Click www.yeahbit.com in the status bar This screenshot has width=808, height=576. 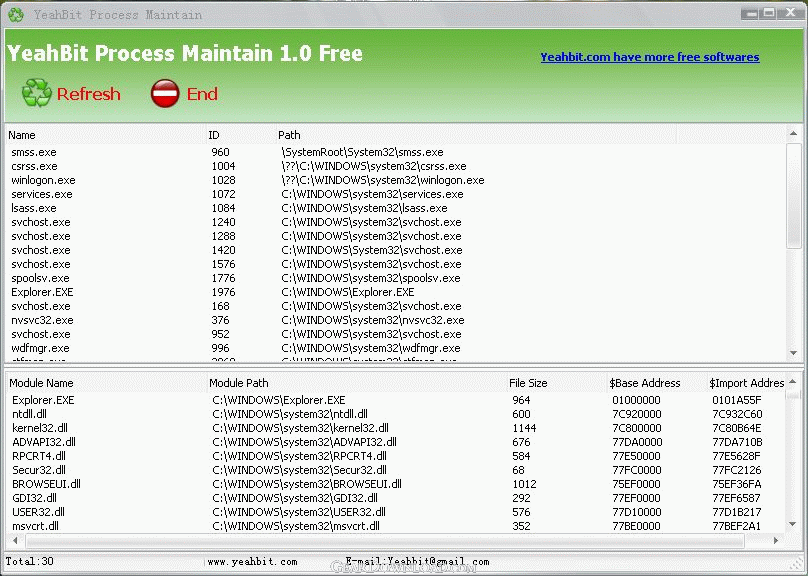pos(252,562)
